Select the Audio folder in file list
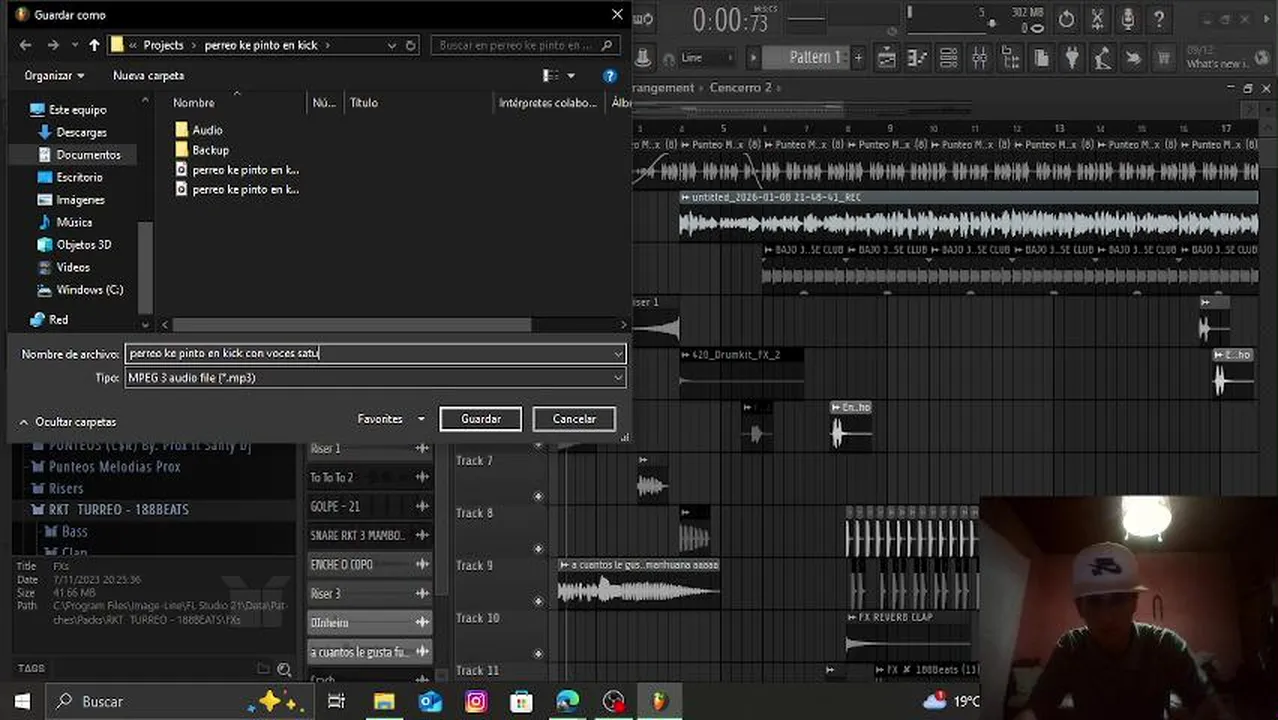The image size is (1278, 720). point(207,130)
